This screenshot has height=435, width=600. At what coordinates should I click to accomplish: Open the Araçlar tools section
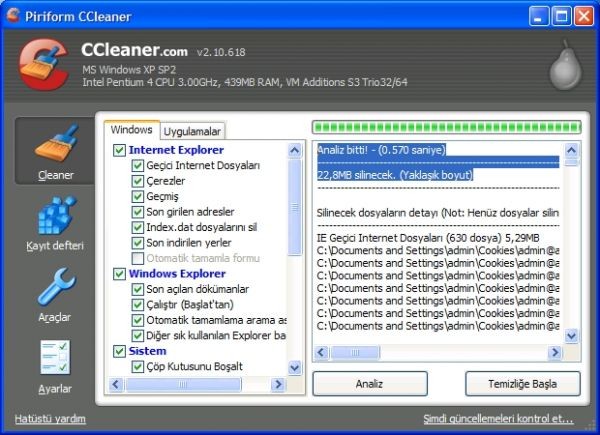point(55,295)
